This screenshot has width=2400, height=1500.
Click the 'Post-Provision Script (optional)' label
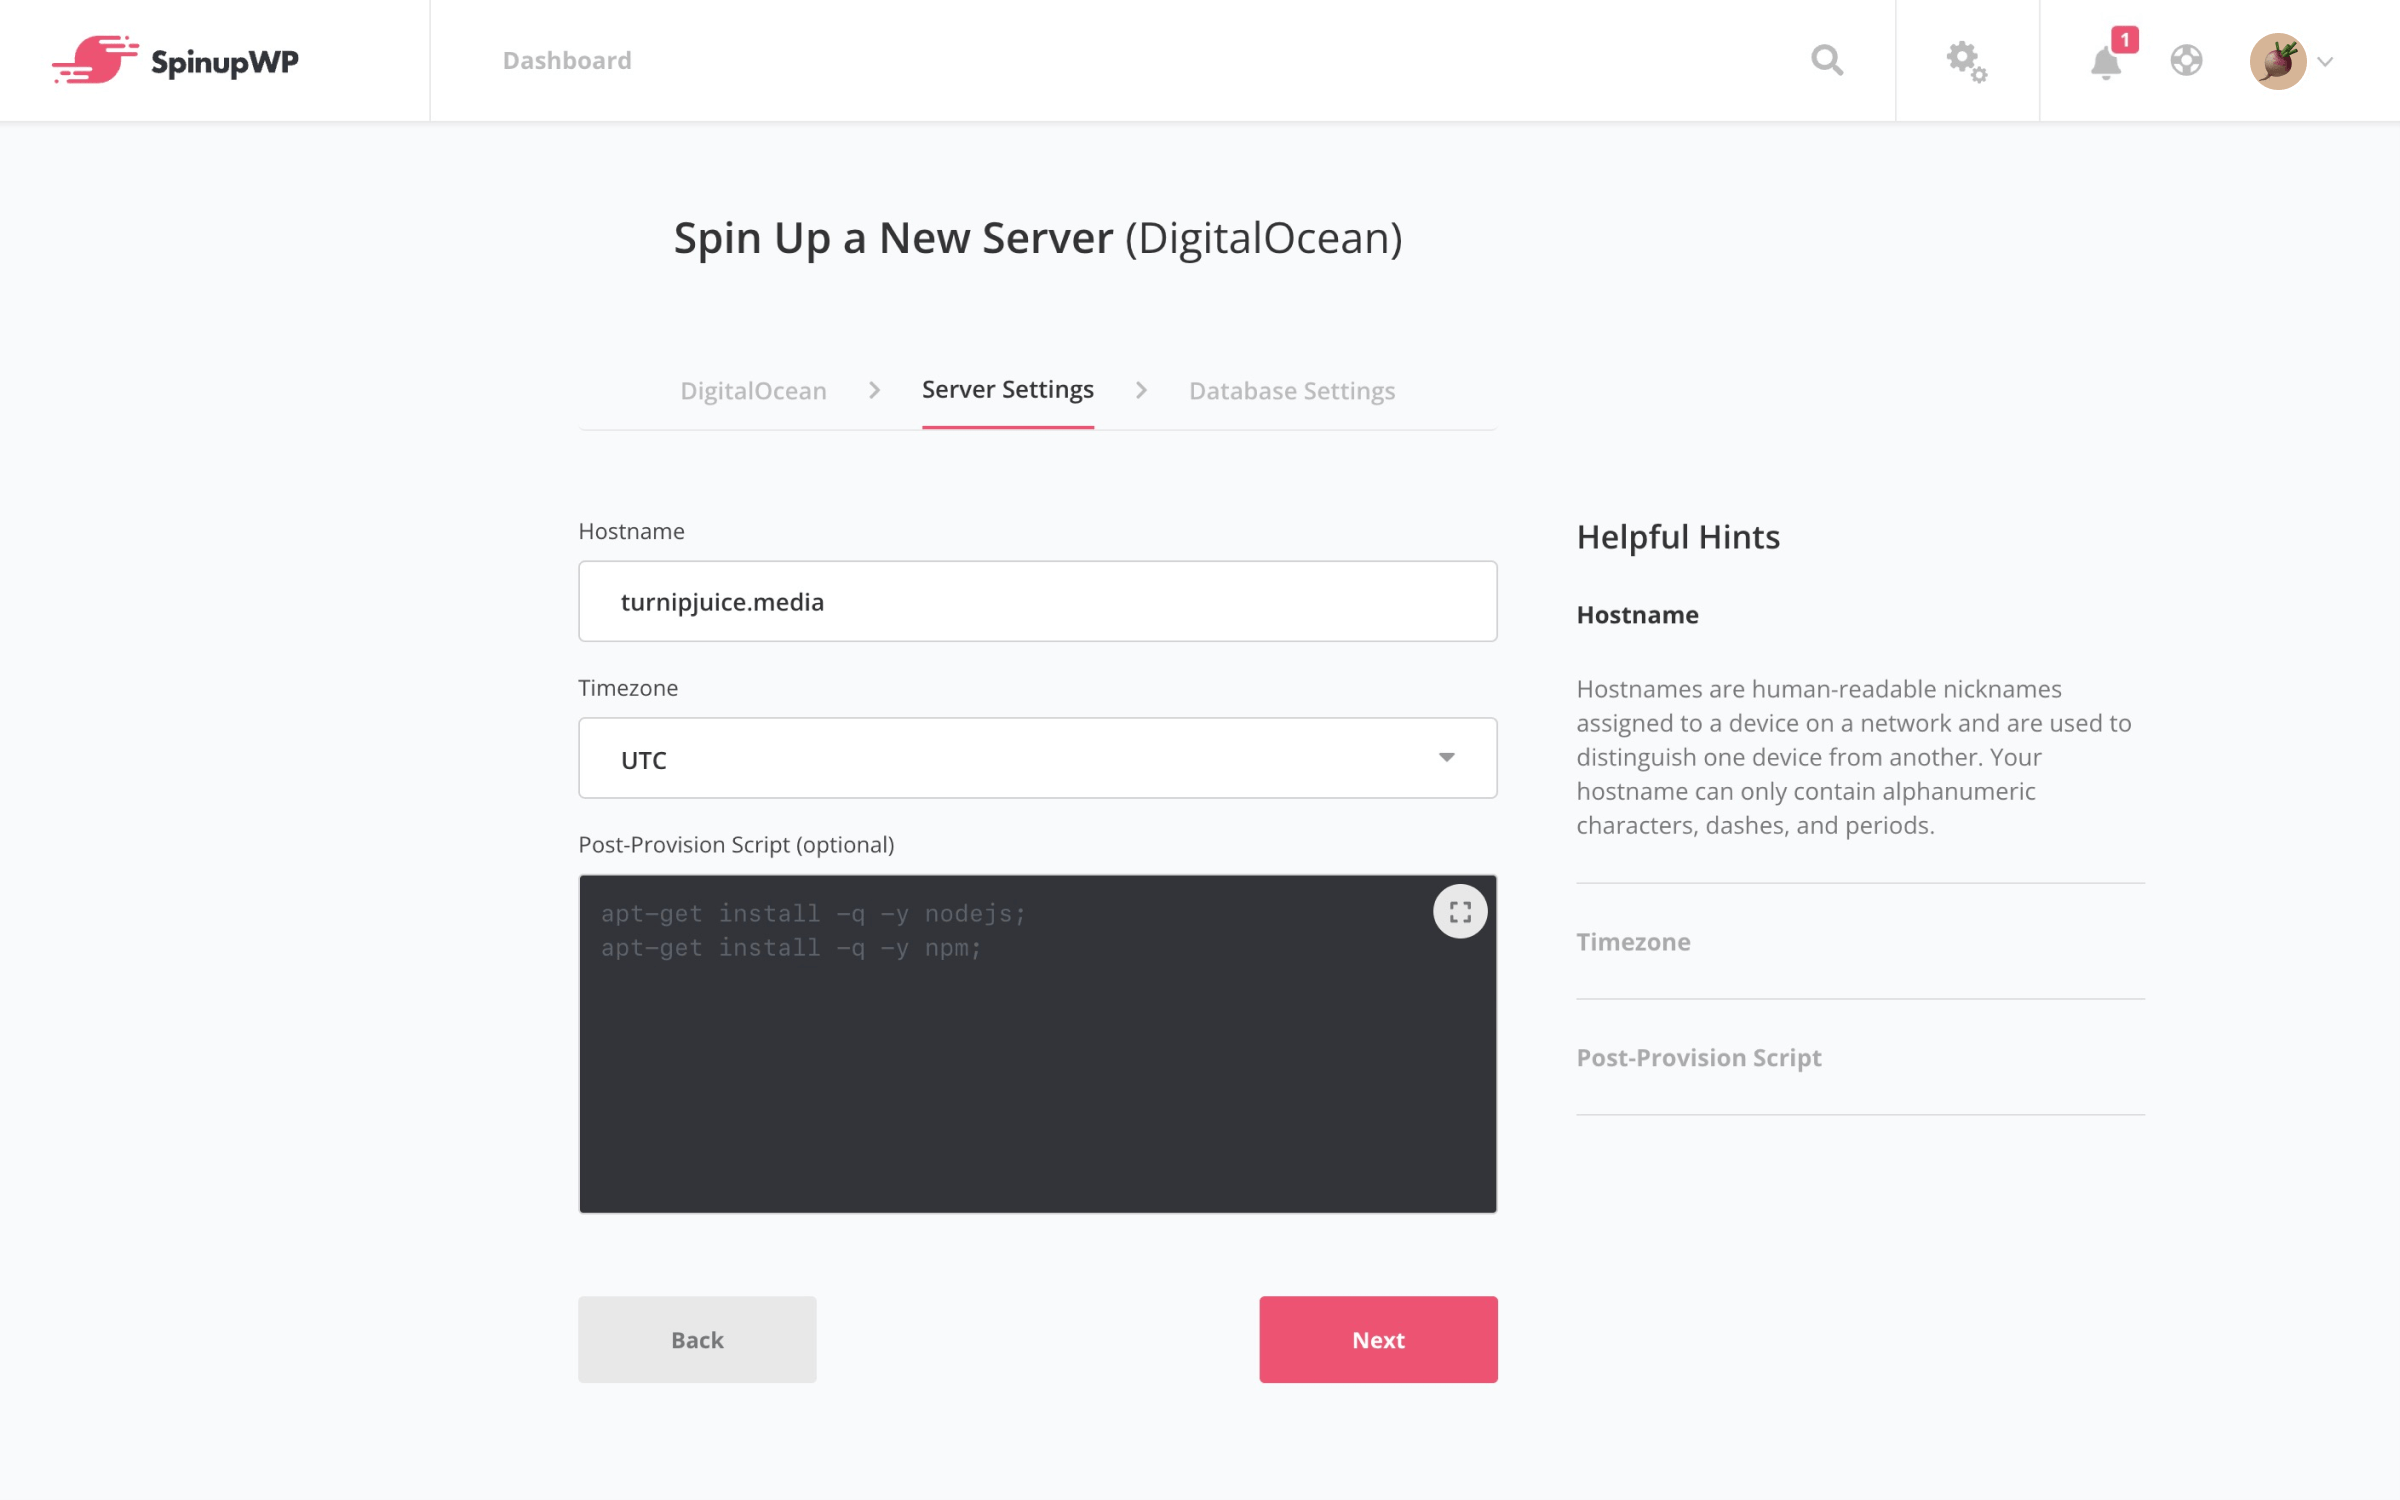tap(736, 844)
